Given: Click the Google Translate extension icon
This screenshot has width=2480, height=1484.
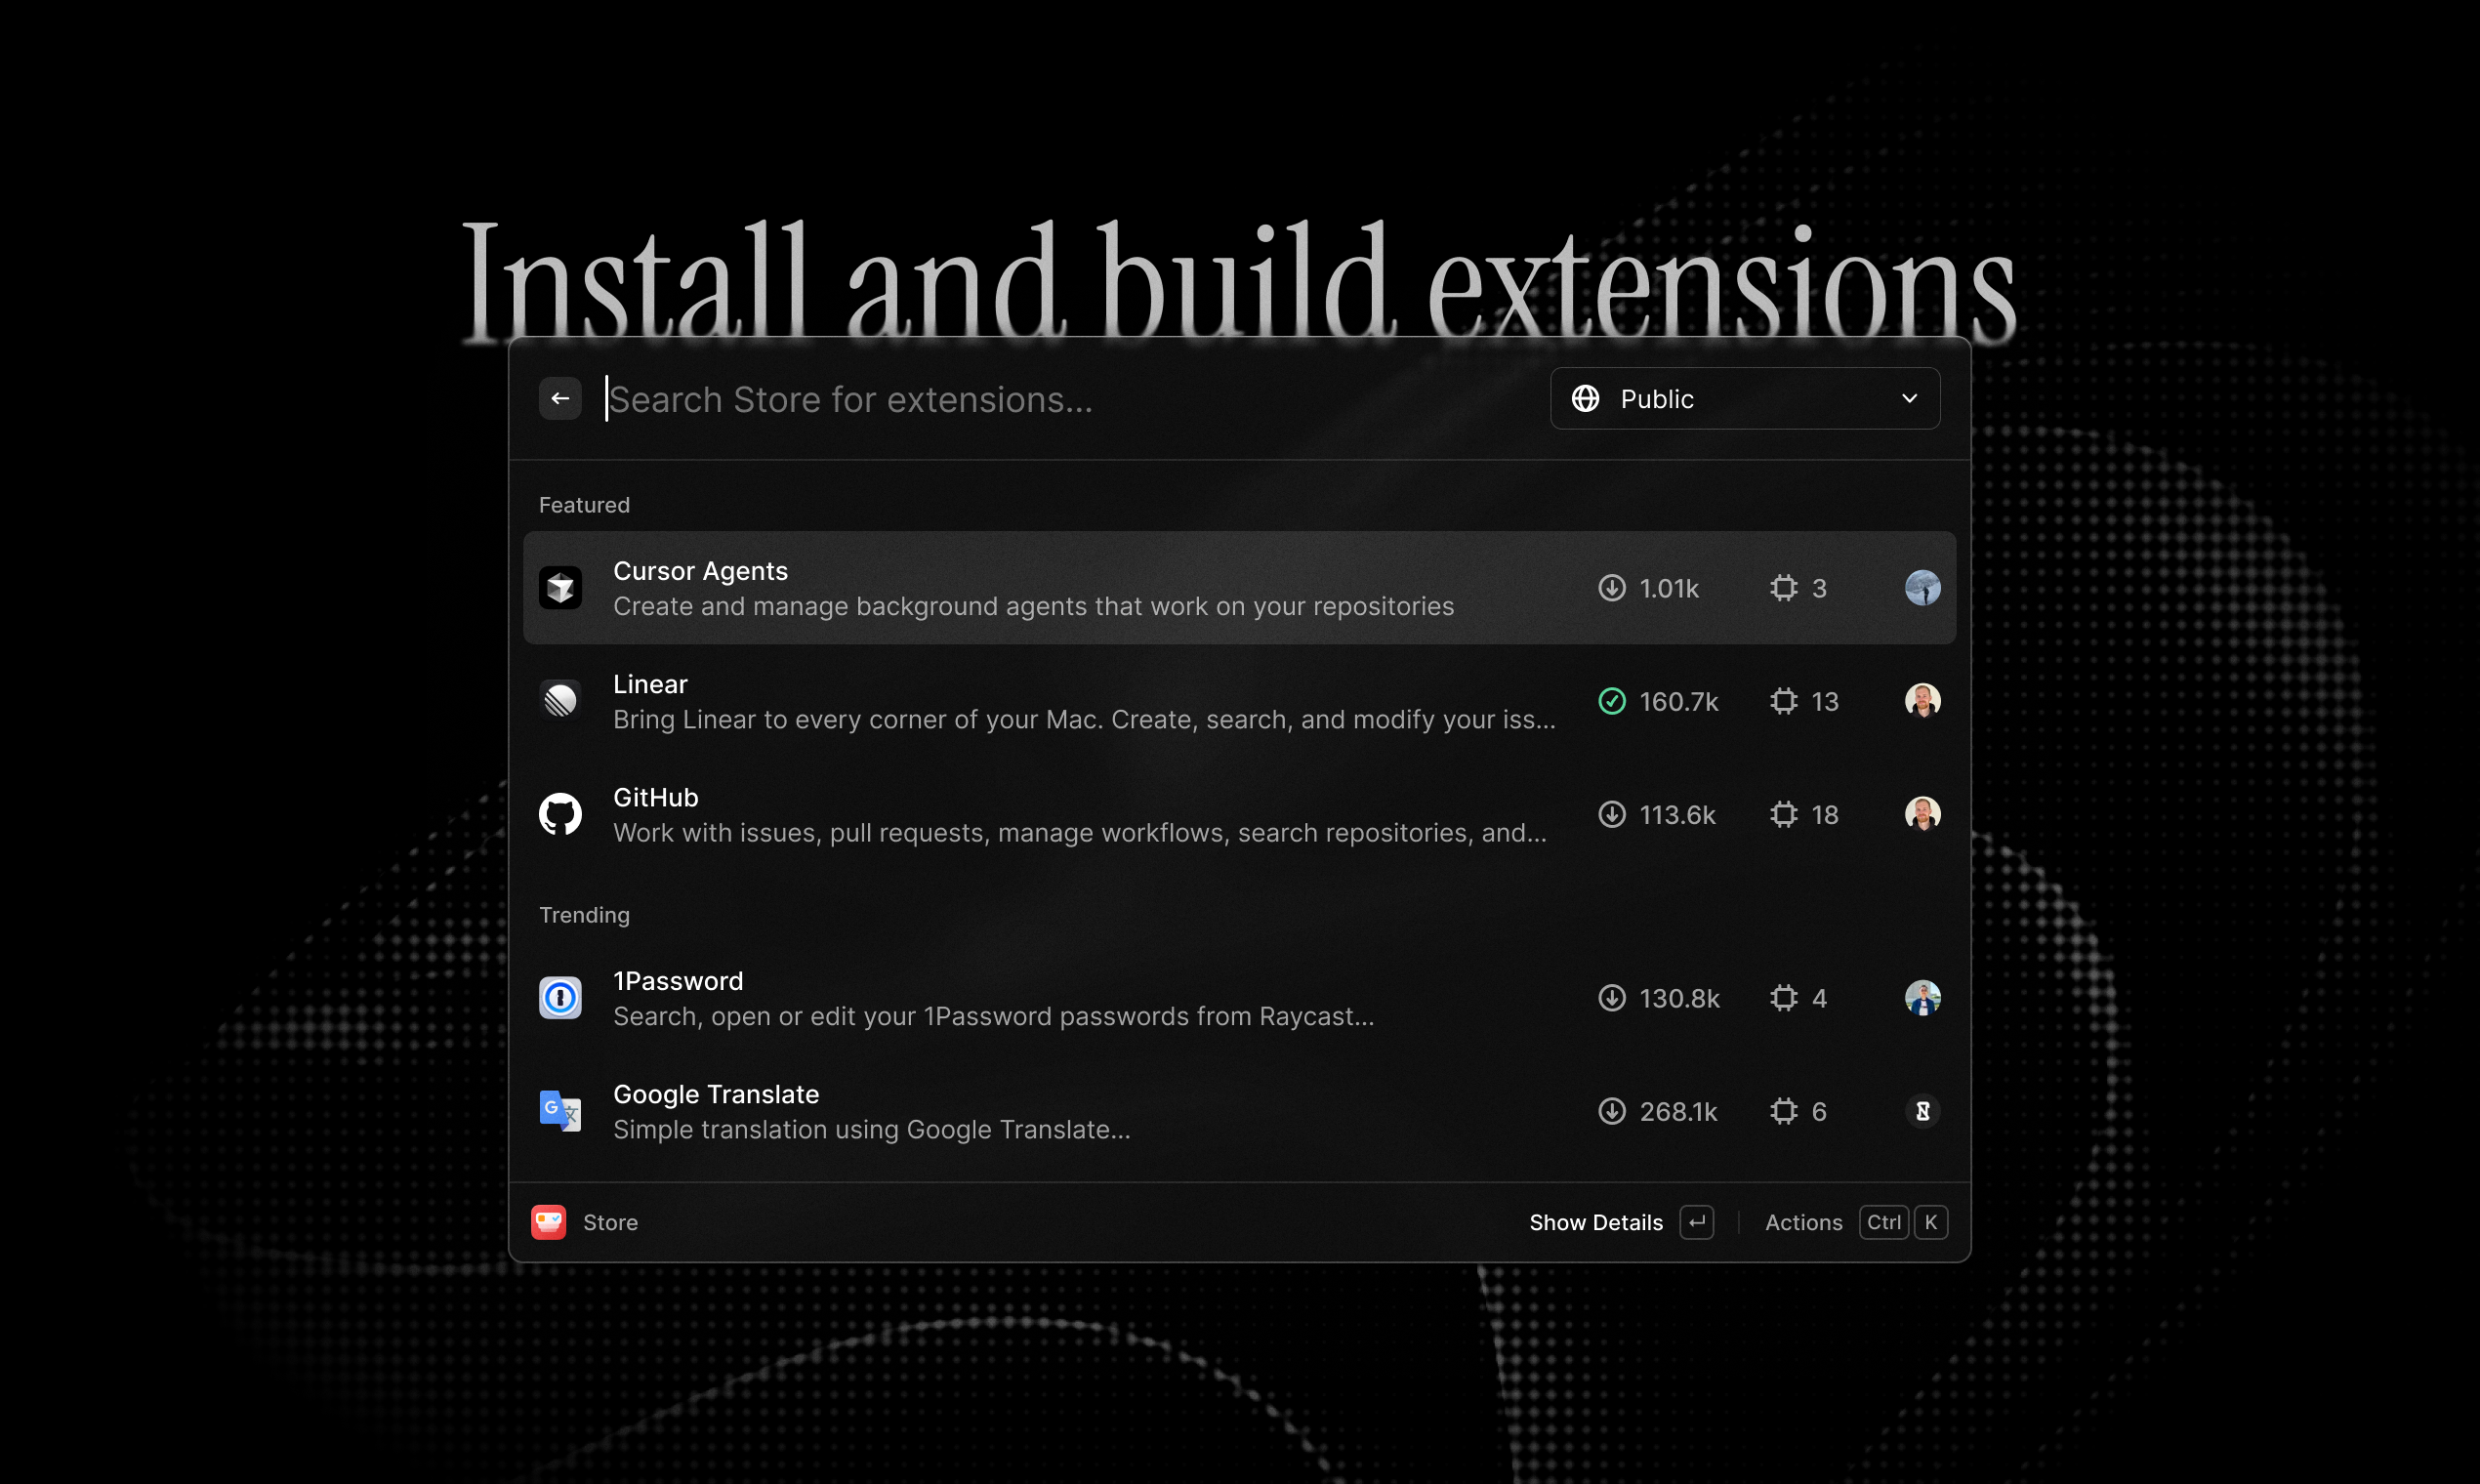Looking at the screenshot, I should click(x=561, y=1110).
